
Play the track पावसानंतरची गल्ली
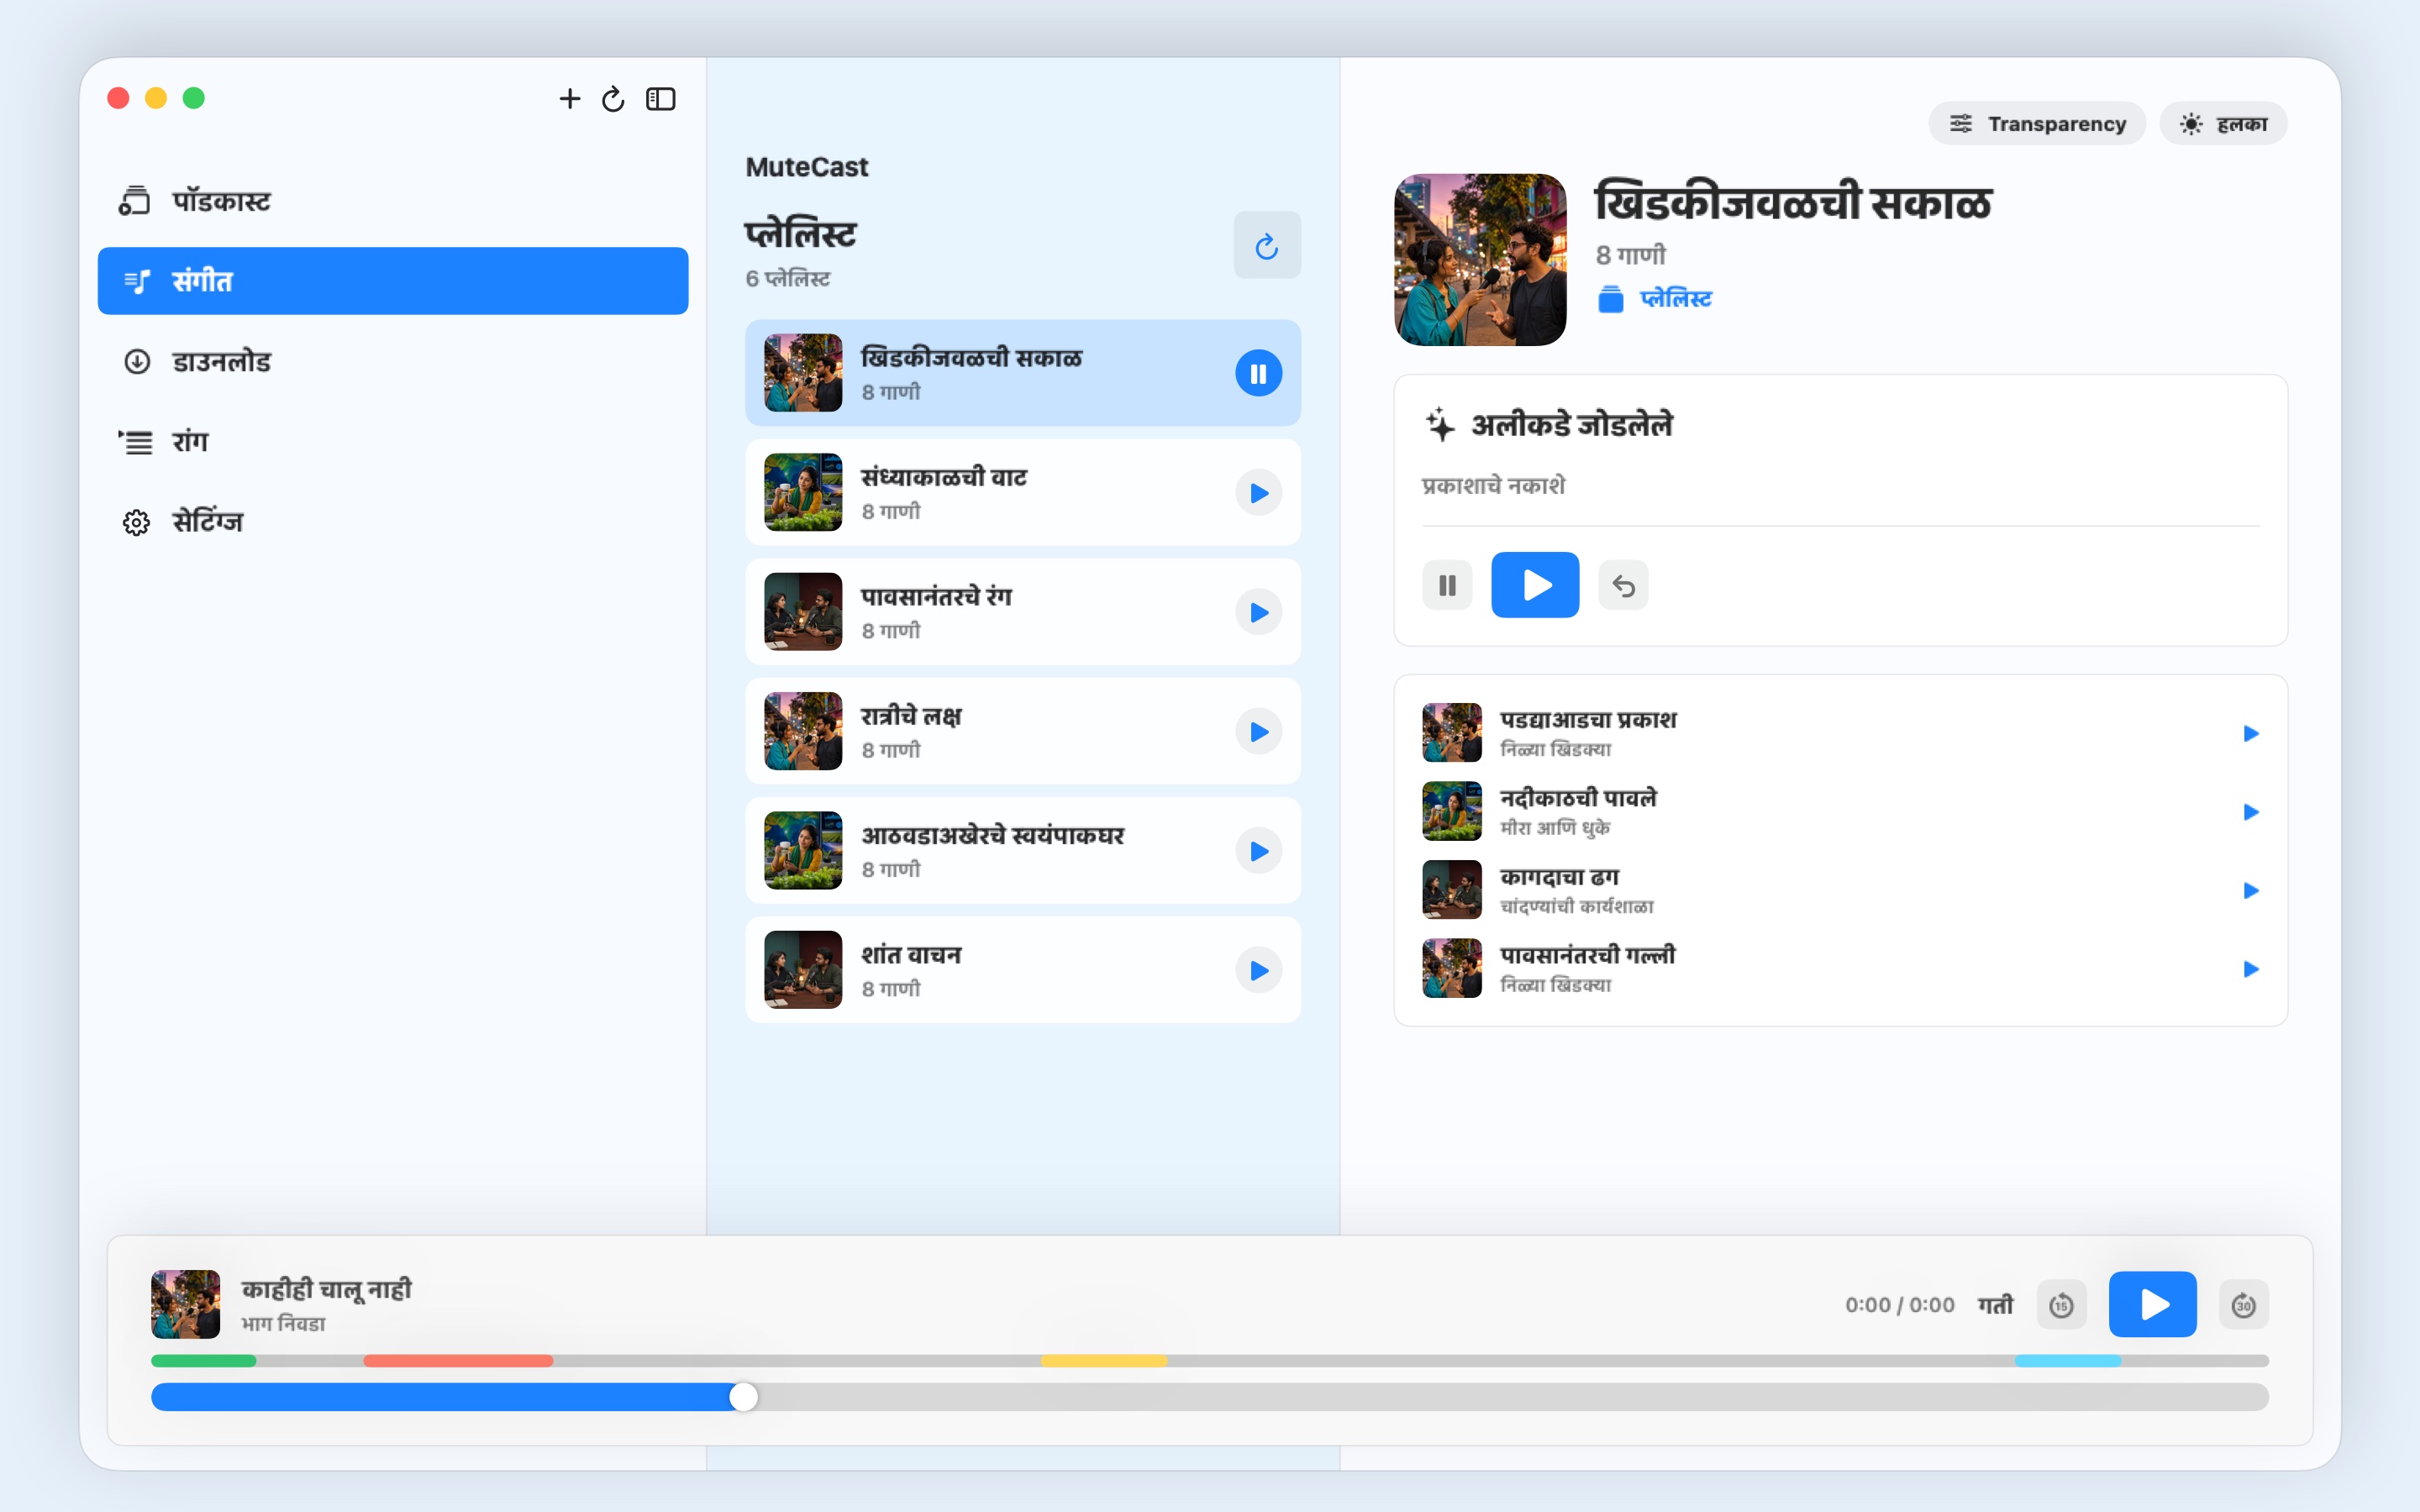click(x=2250, y=969)
